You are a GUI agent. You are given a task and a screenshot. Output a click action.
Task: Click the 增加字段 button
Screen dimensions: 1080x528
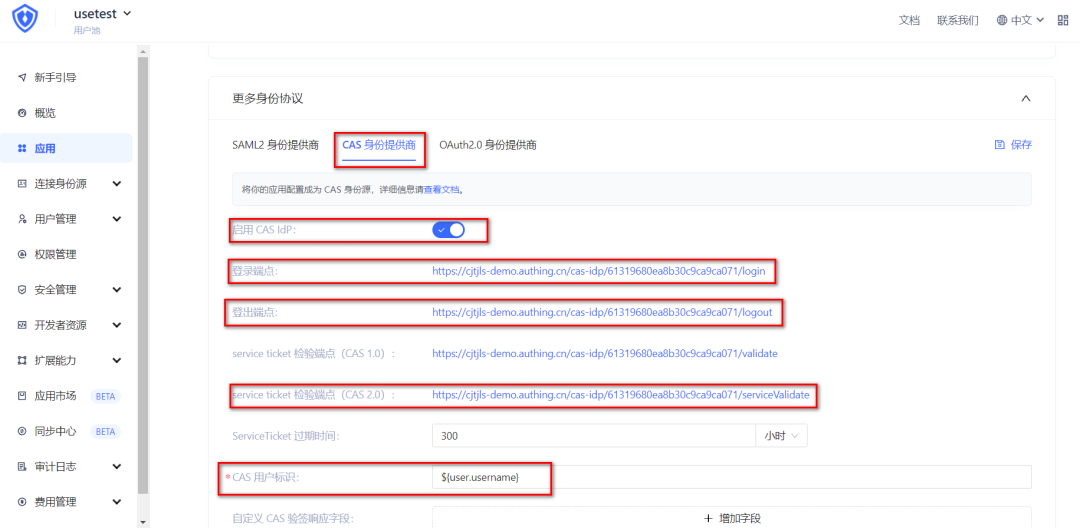tap(731, 518)
